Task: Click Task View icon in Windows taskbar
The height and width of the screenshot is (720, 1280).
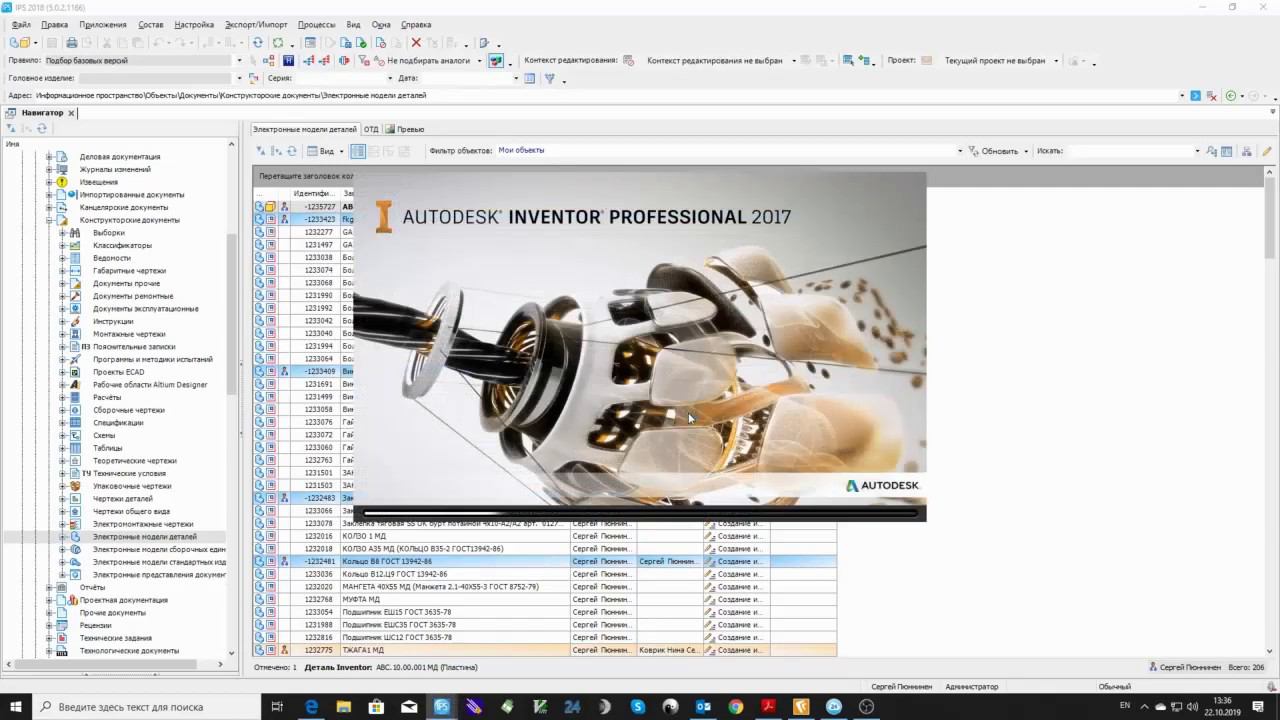Action: 277,706
